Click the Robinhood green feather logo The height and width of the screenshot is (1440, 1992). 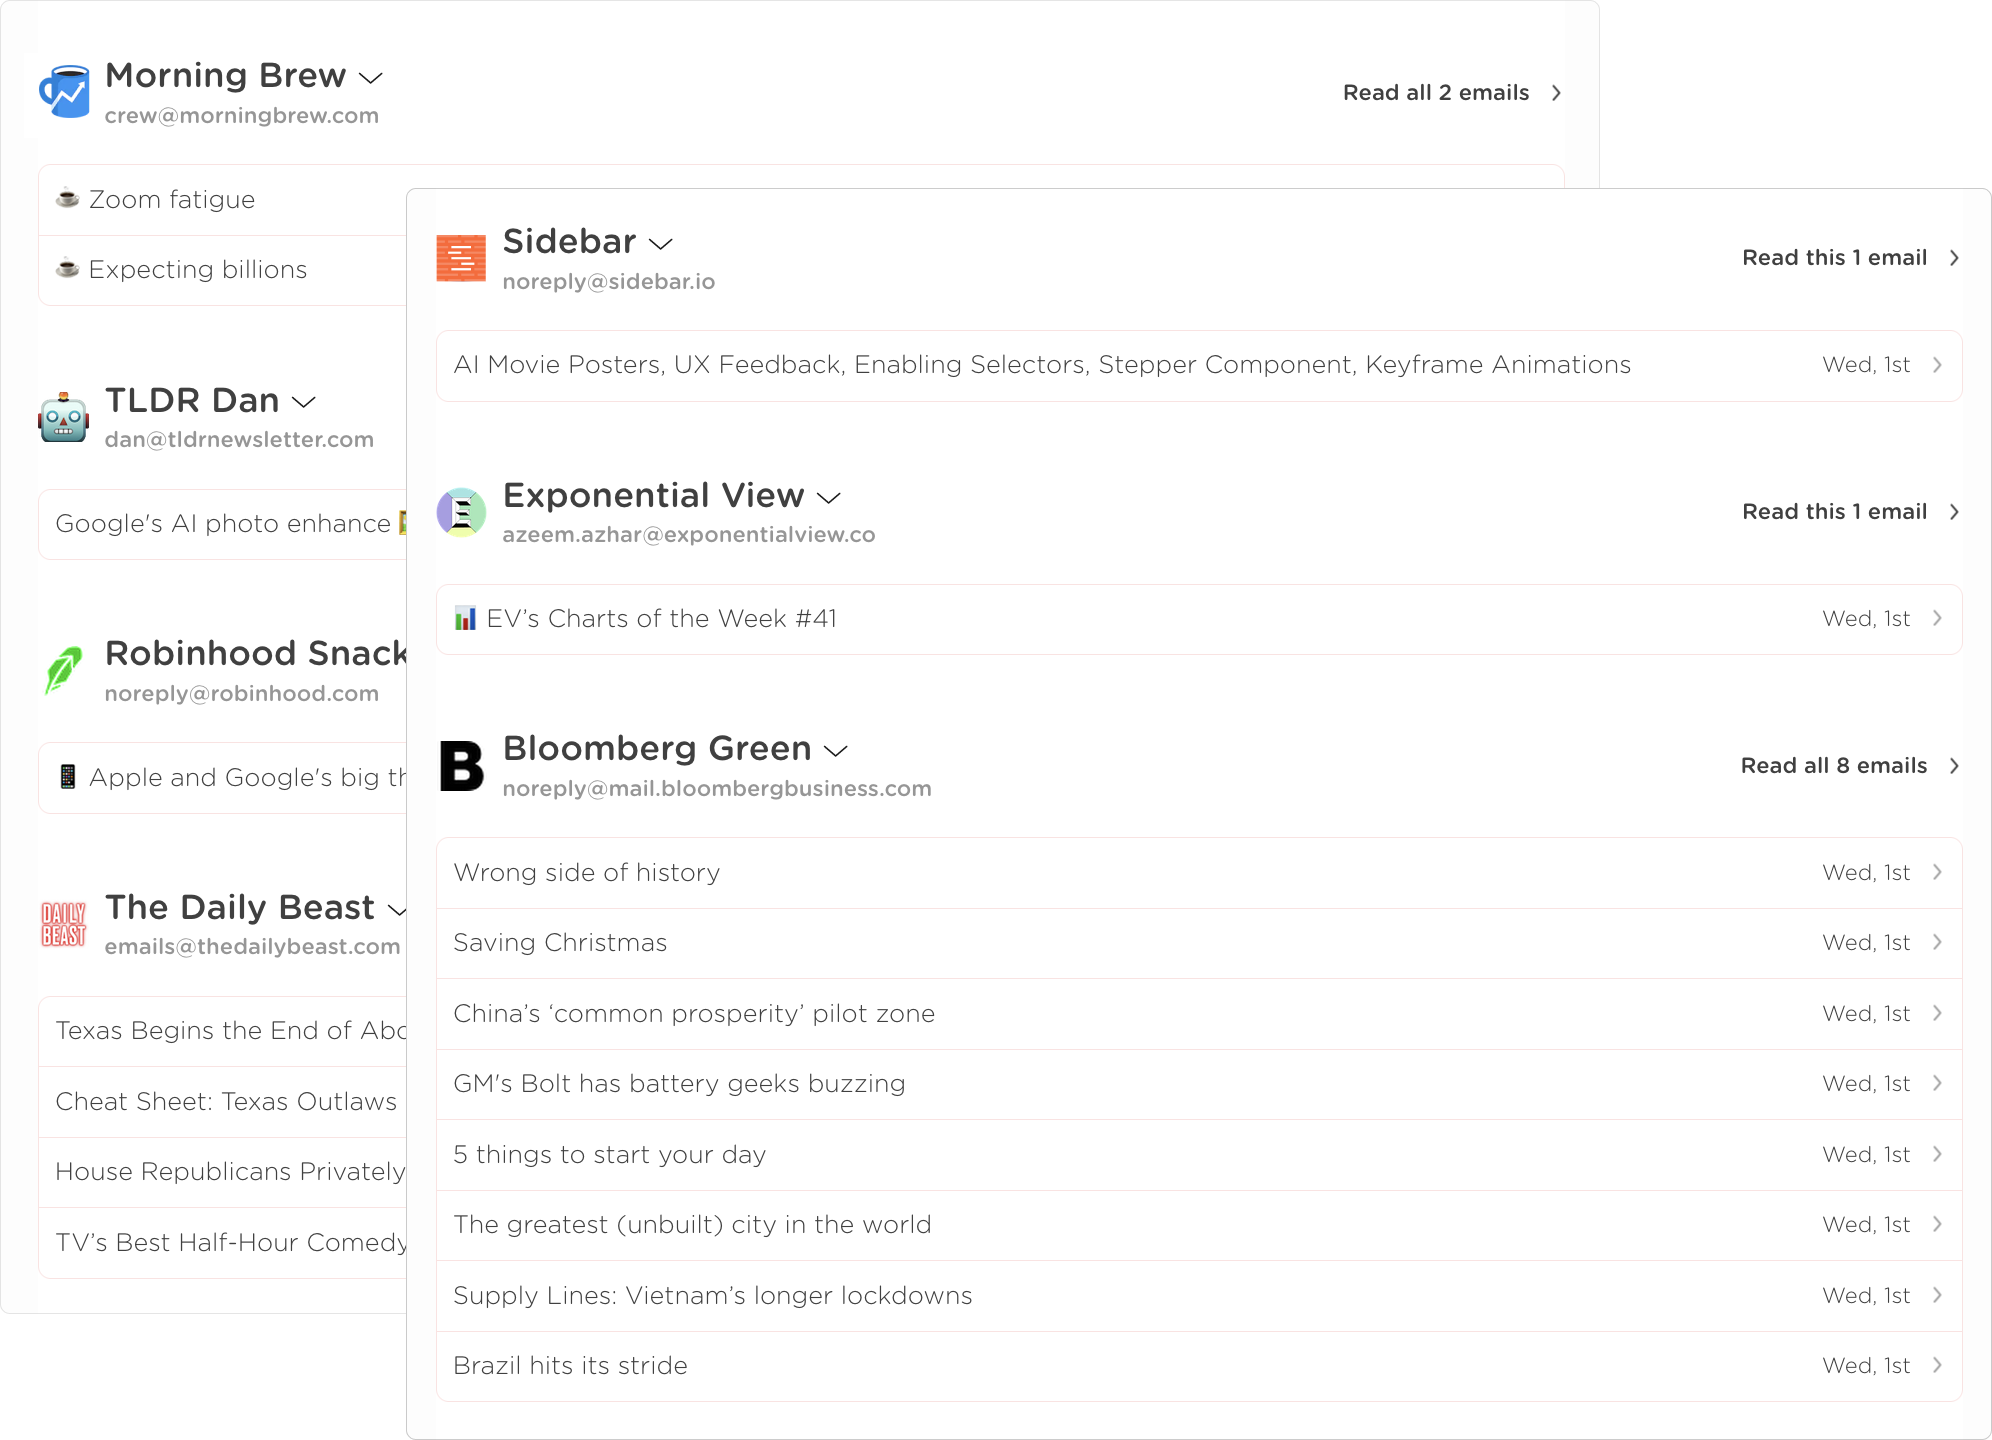click(x=64, y=670)
